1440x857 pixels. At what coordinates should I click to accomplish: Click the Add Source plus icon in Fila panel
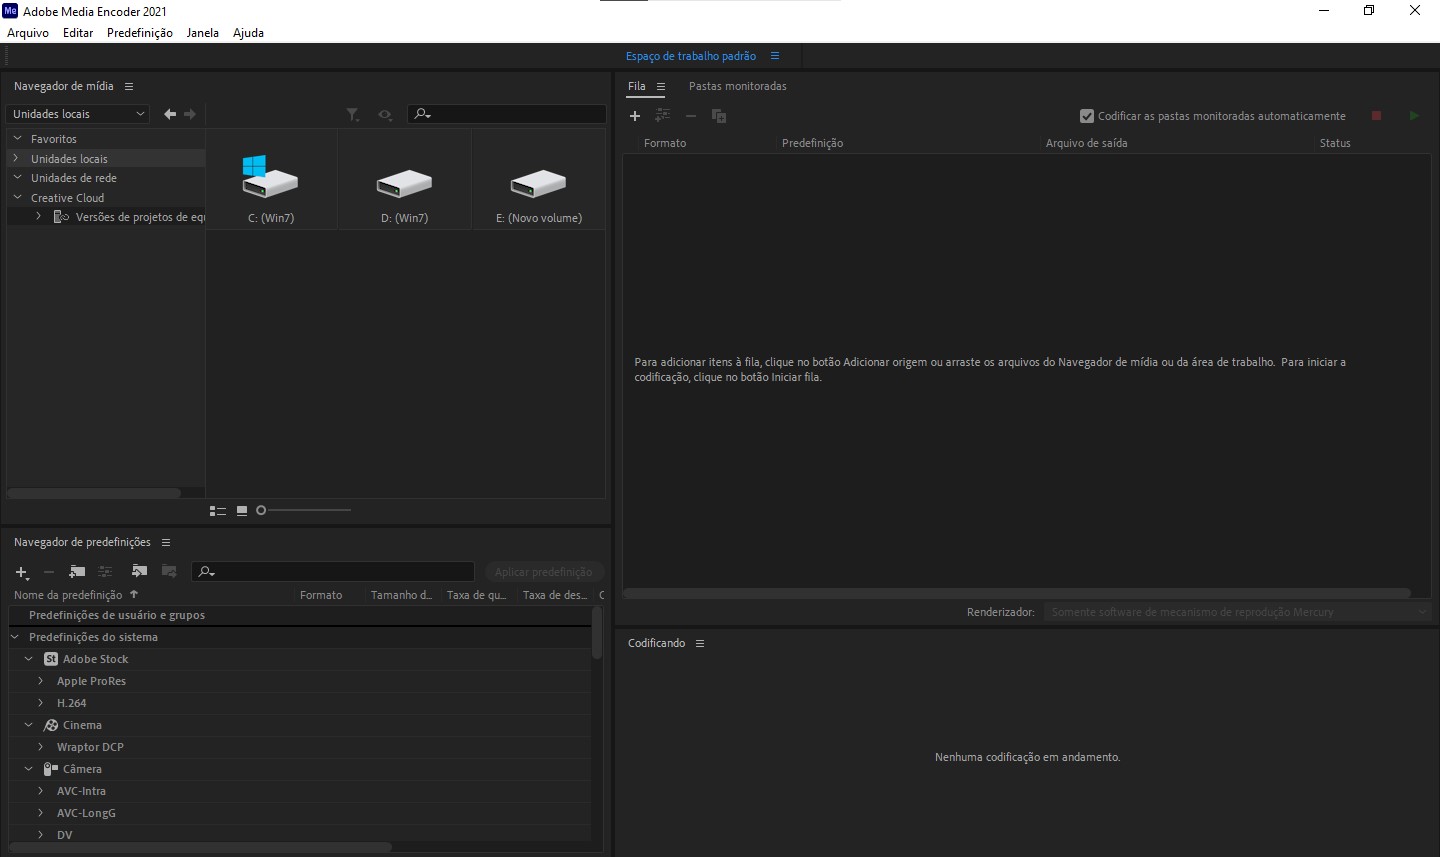[x=634, y=116]
